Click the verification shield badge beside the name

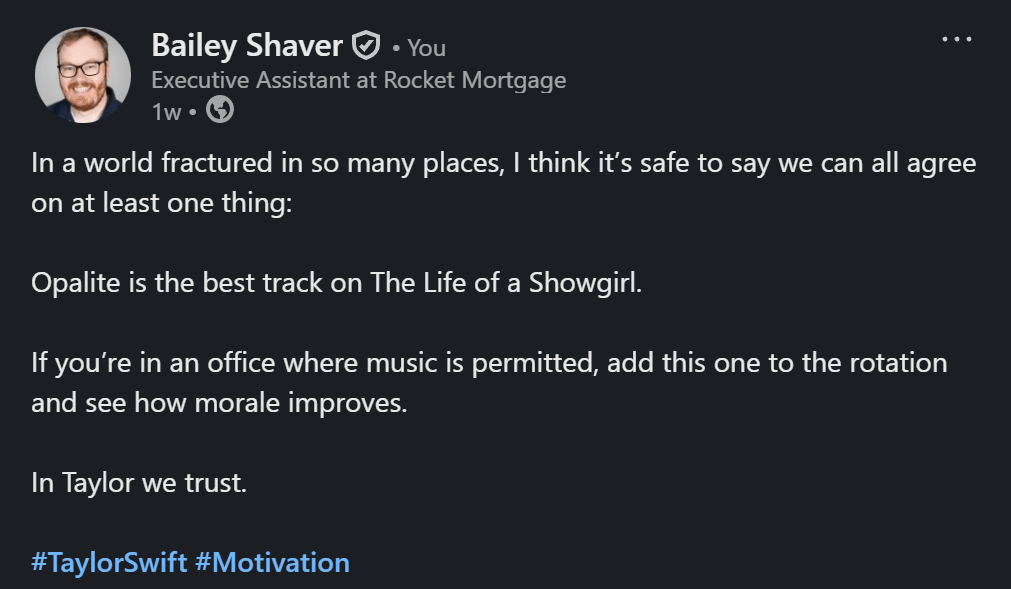pos(366,46)
